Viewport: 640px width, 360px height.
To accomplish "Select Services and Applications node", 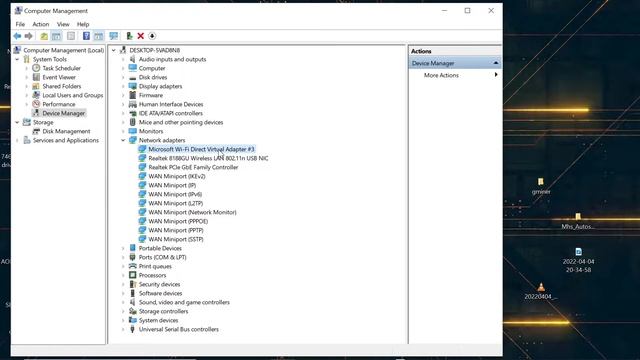I will [66, 140].
